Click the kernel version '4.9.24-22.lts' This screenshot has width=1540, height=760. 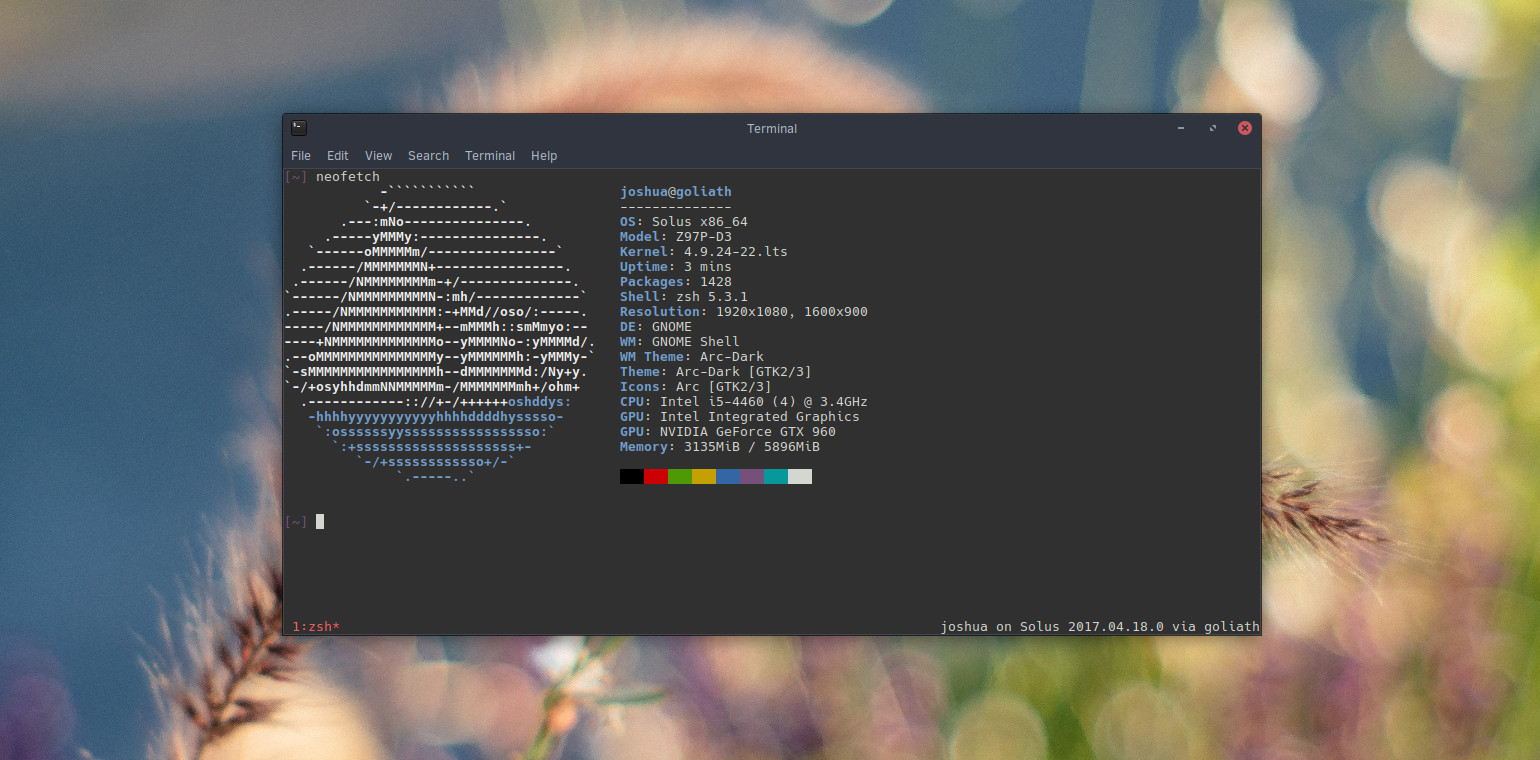click(736, 252)
